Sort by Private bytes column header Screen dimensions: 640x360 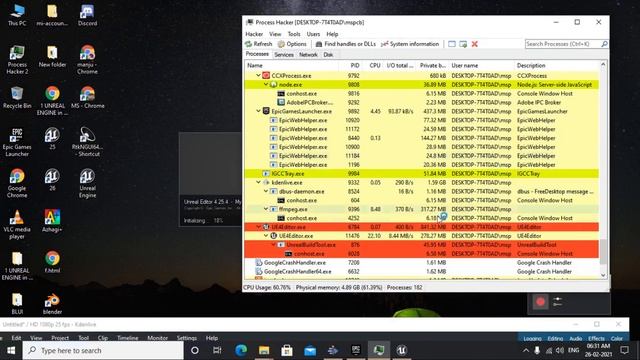pyautogui.click(x=432, y=65)
